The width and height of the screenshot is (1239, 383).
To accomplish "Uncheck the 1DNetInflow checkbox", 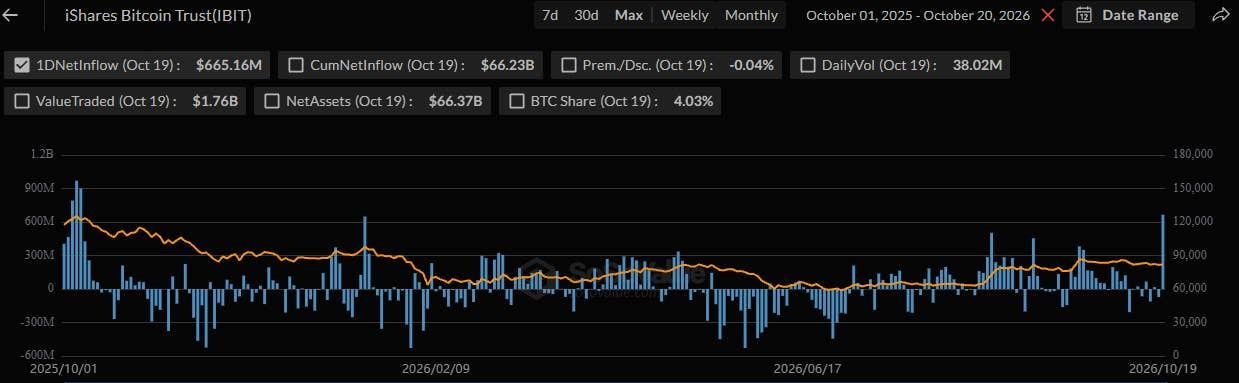I will [x=22, y=65].
